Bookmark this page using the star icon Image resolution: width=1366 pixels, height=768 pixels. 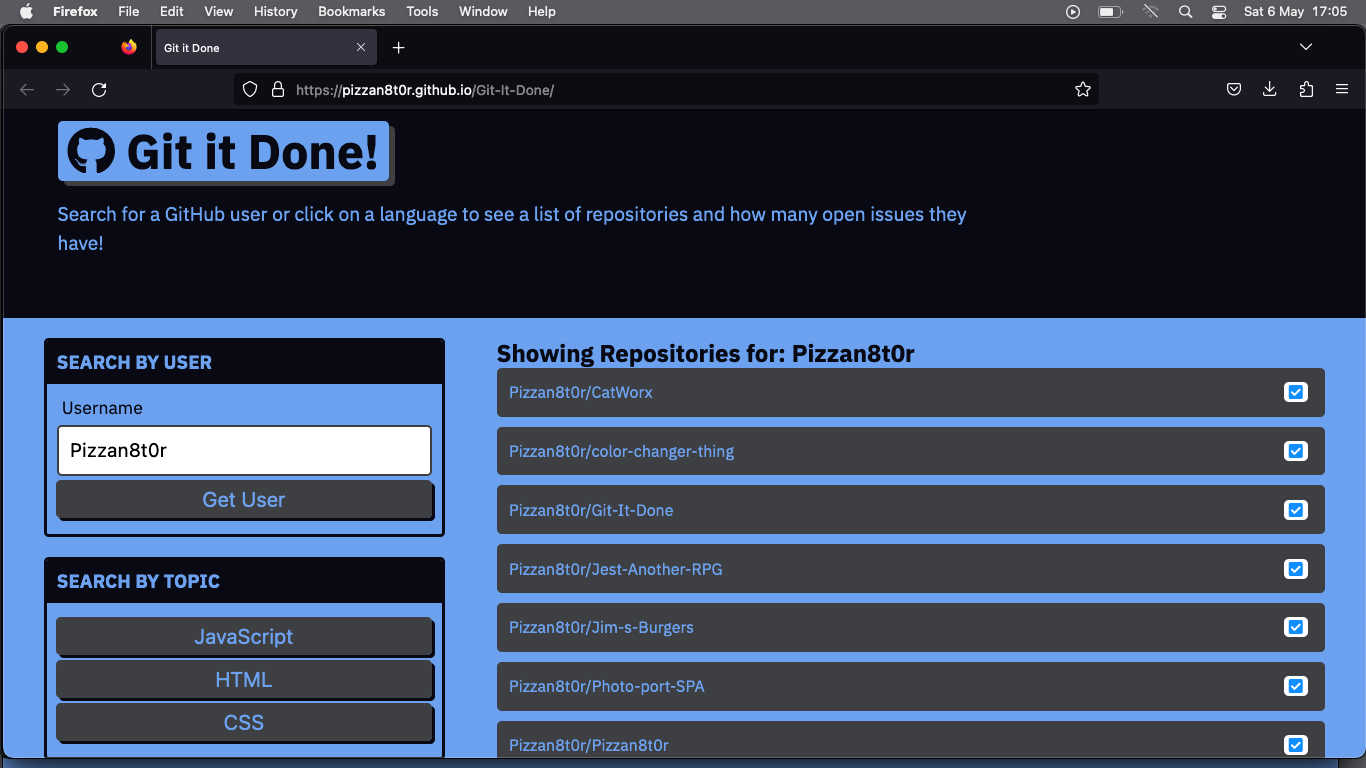(1083, 89)
